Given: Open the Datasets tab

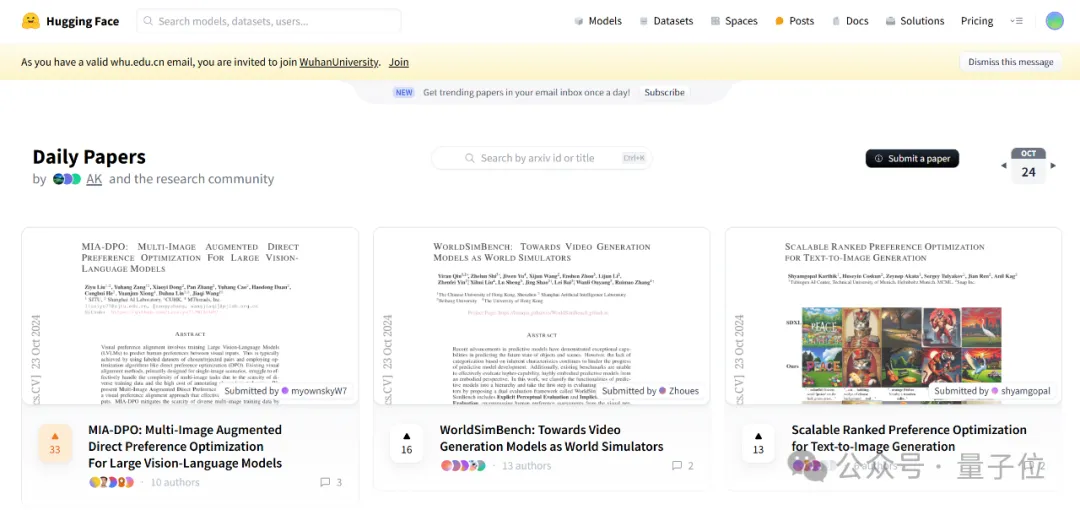Looking at the screenshot, I should pos(666,21).
